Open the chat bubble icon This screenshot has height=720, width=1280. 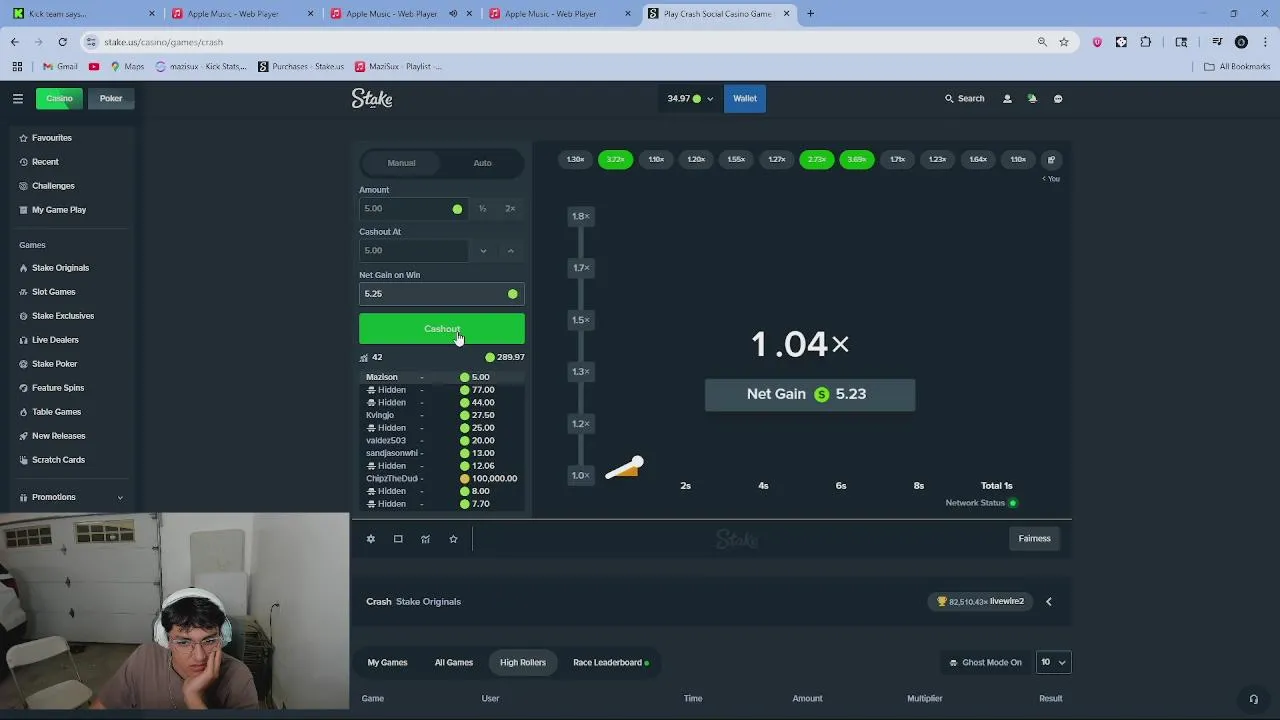click(x=1058, y=99)
